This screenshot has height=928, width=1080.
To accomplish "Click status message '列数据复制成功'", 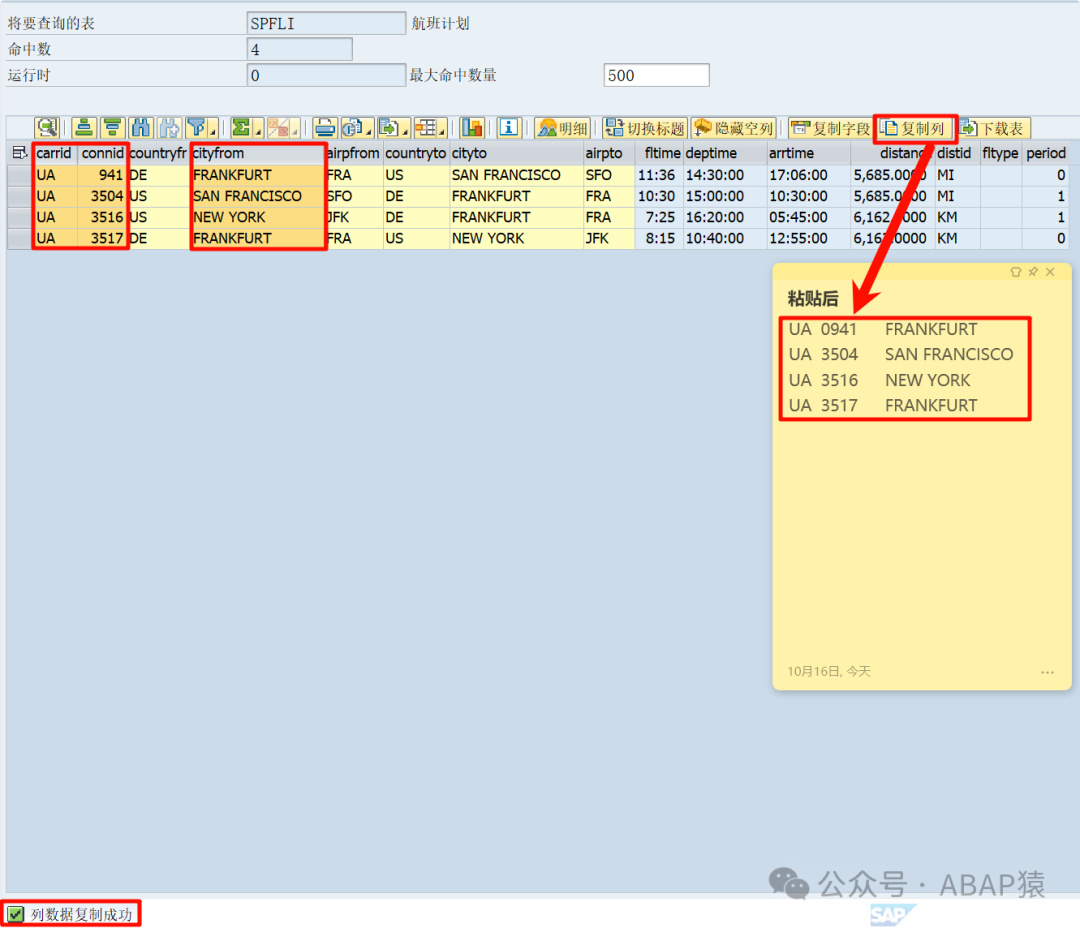I will click(81, 914).
